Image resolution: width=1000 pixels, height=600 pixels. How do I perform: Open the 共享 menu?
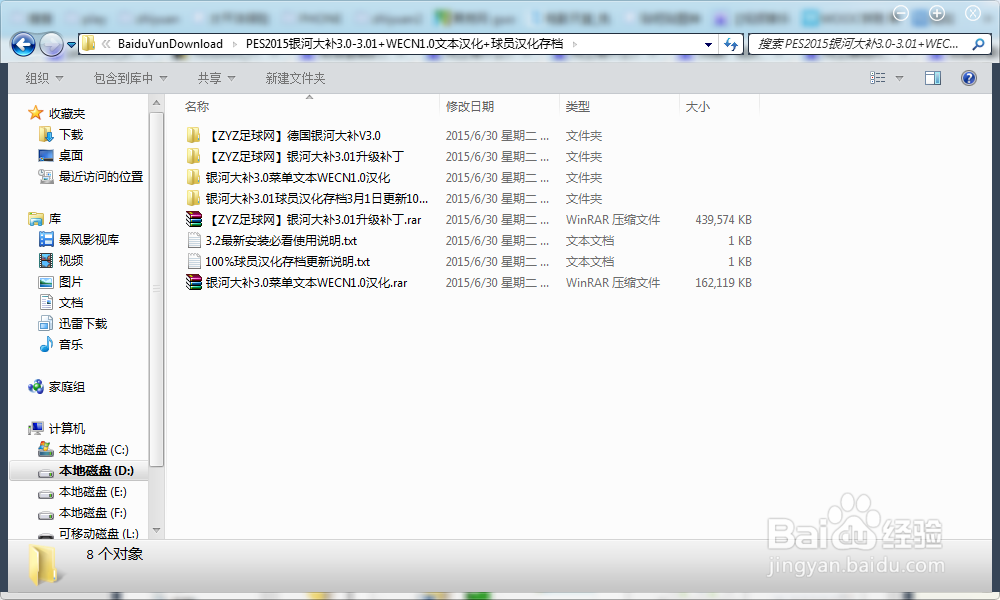[216, 78]
